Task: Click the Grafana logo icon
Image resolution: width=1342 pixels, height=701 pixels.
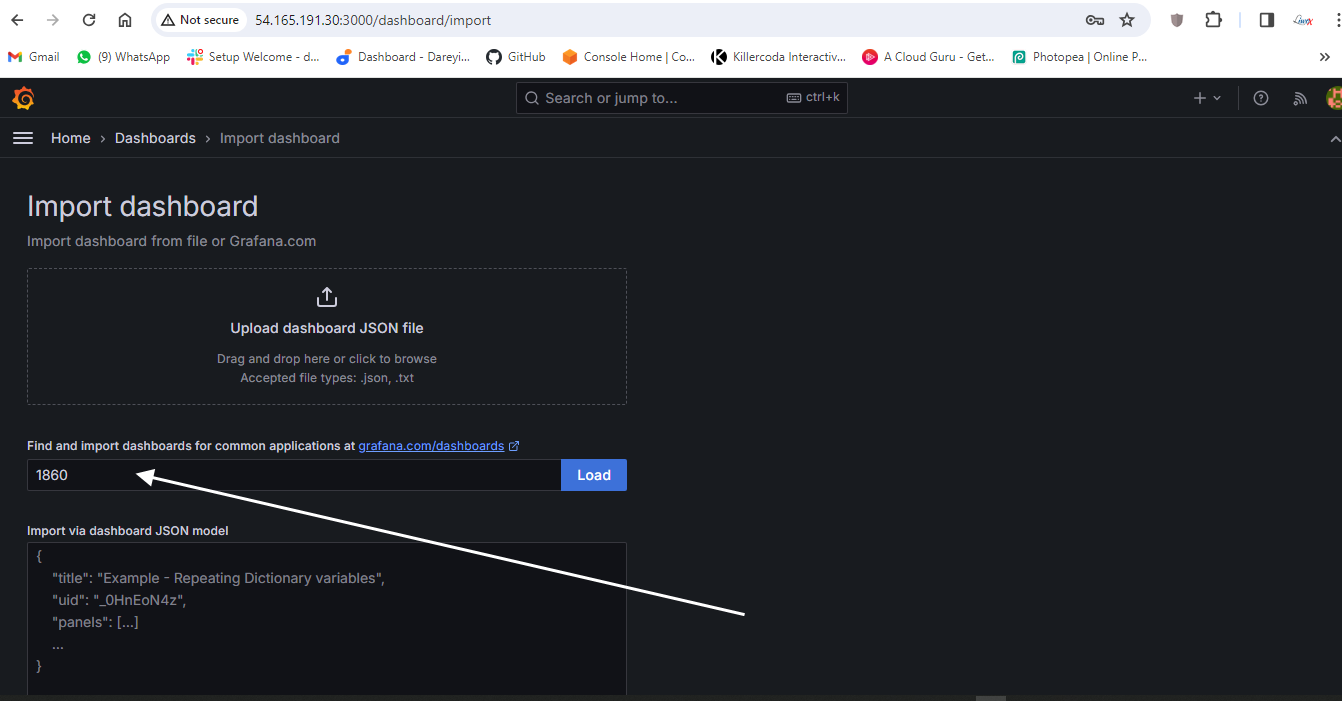Action: tap(23, 98)
